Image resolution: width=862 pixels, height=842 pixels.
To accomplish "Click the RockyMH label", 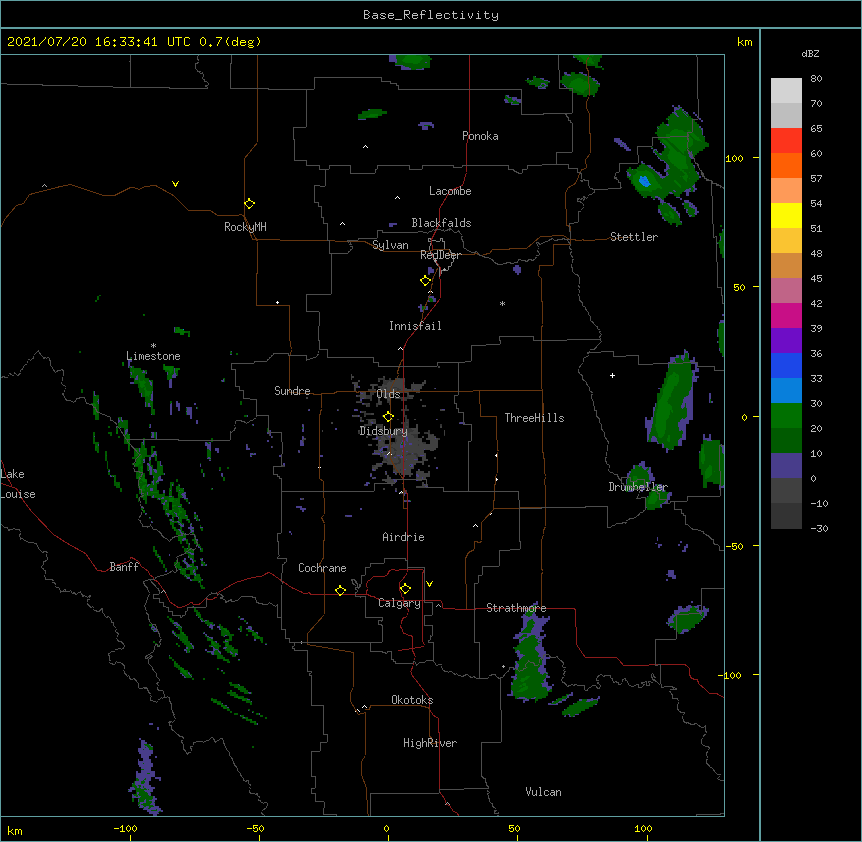I will pyautogui.click(x=245, y=227).
